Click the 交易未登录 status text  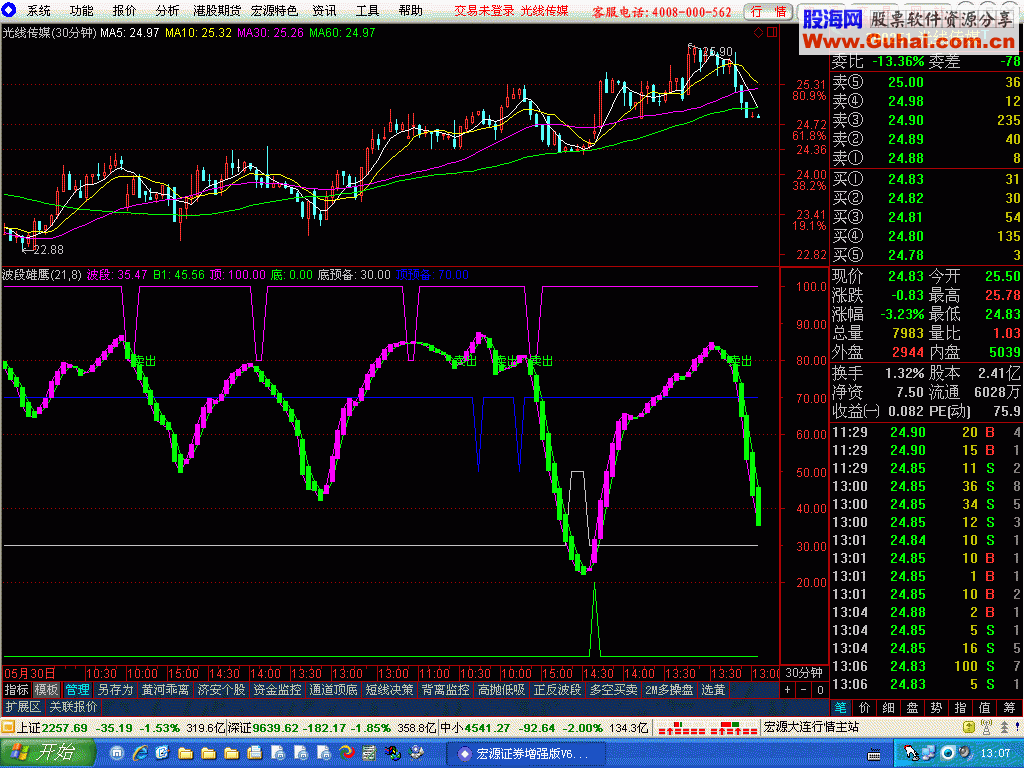tap(485, 11)
